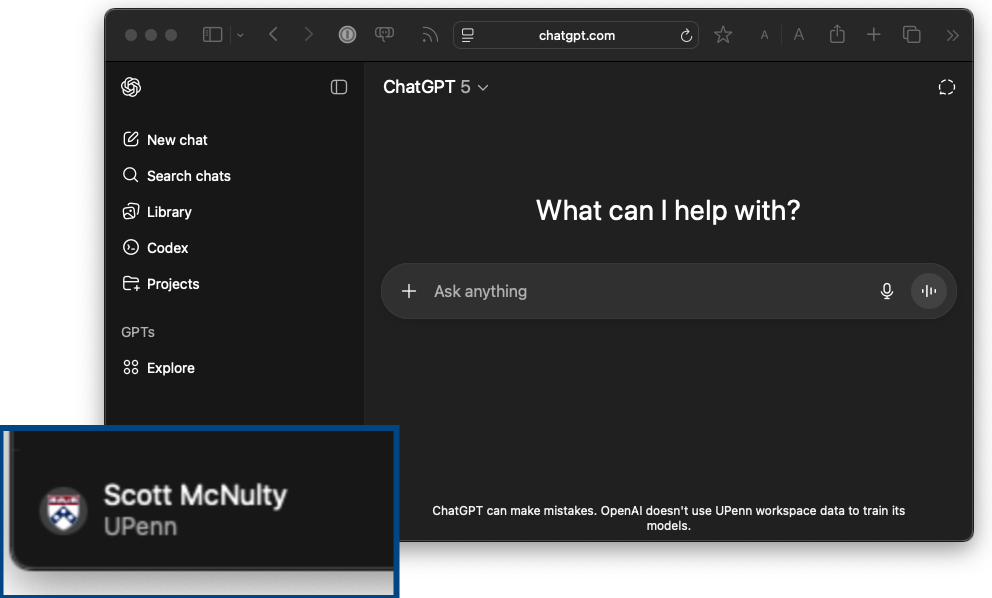Click the speech bubble extension icon
The height and width of the screenshot is (598, 992).
(x=384, y=34)
